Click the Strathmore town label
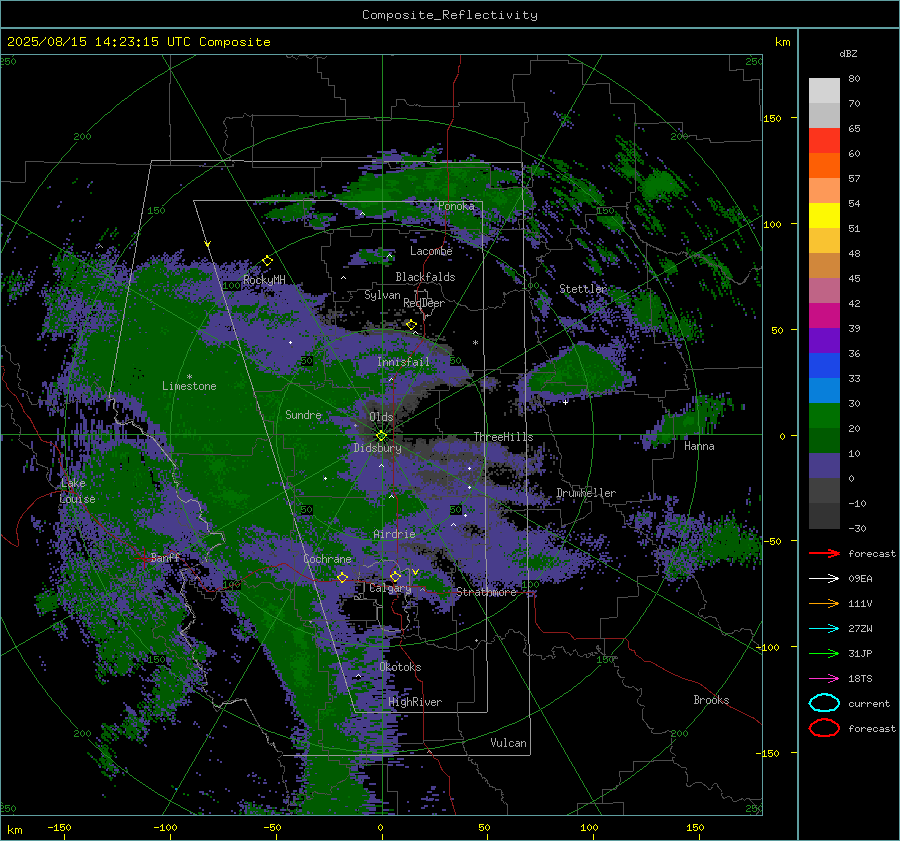The width and height of the screenshot is (900, 841). point(486,592)
